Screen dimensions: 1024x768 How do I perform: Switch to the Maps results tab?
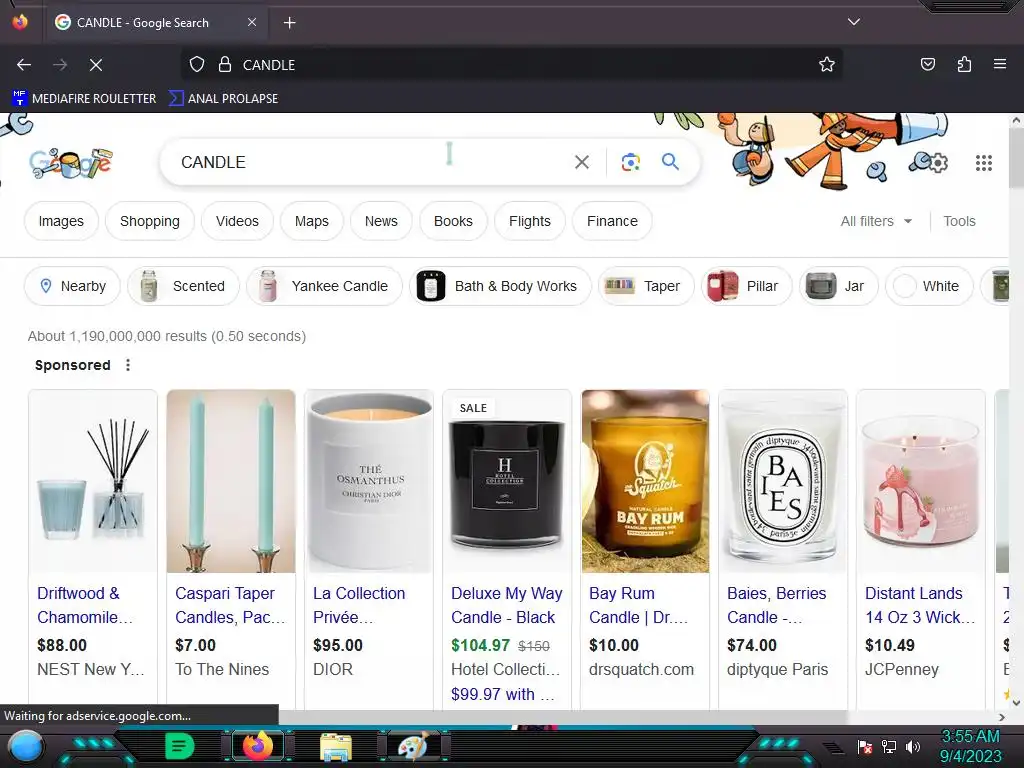coord(312,221)
